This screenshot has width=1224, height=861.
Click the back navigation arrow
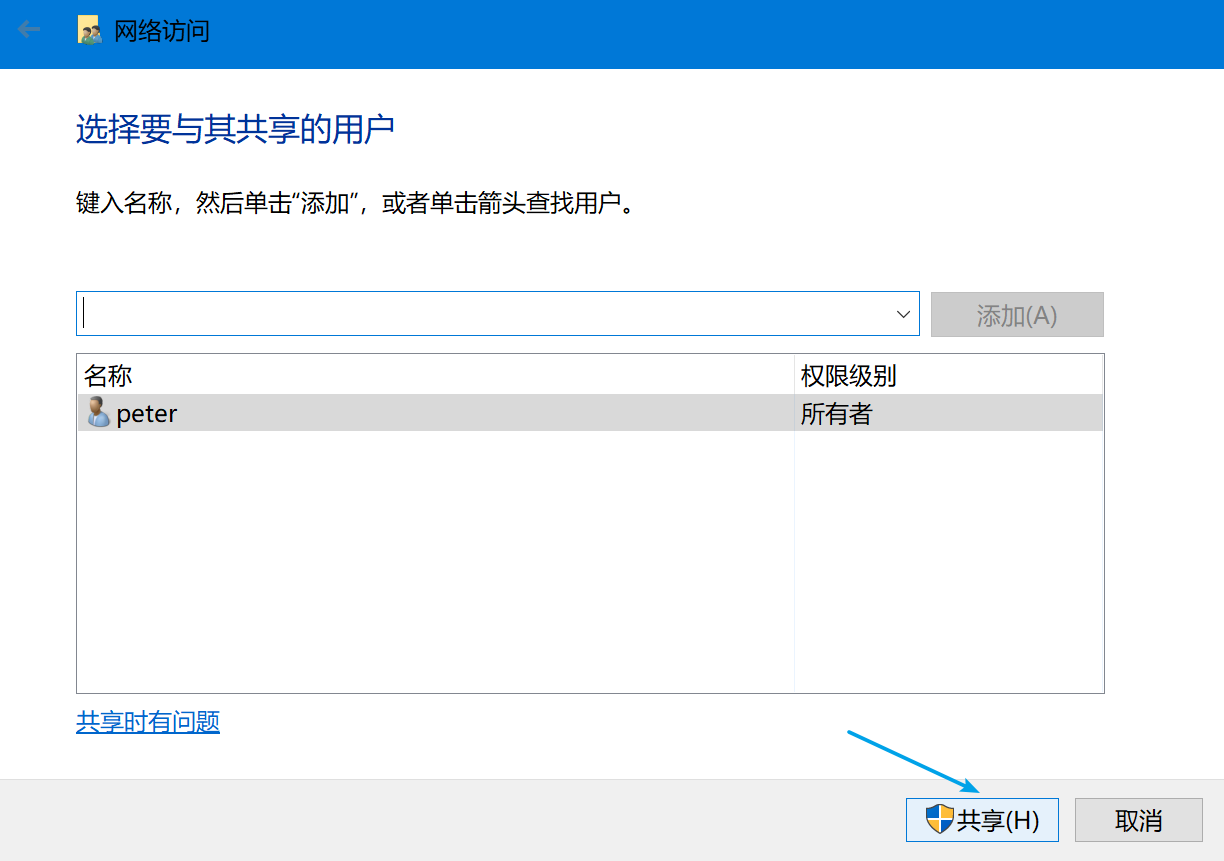pyautogui.click(x=30, y=29)
